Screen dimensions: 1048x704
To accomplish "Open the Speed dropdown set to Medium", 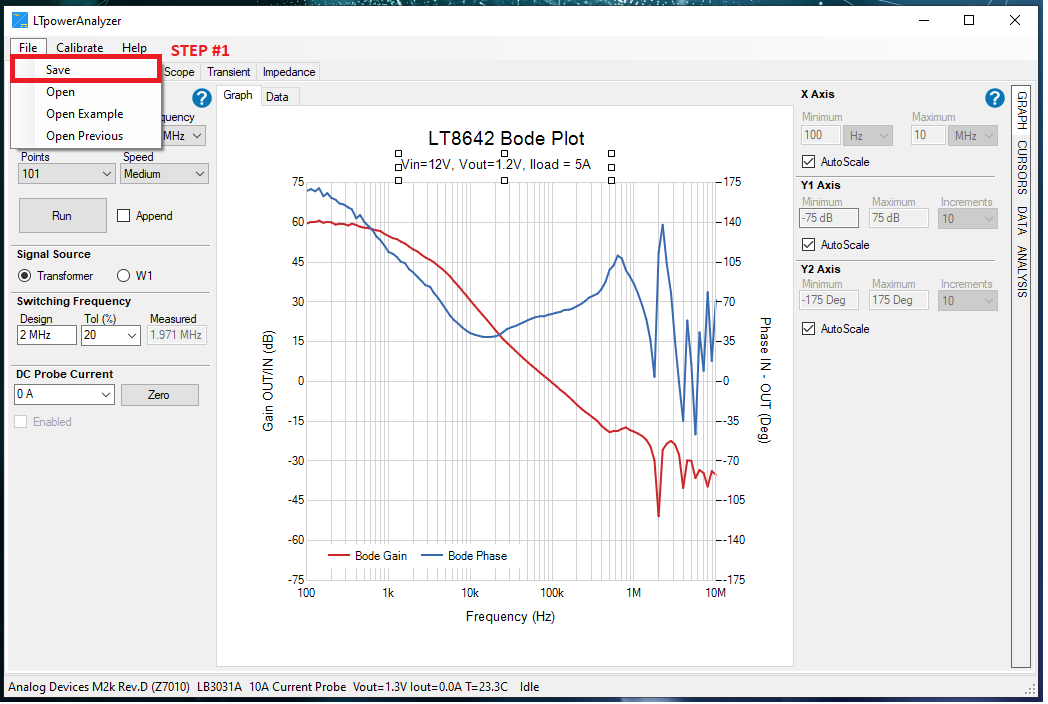I will (x=165, y=174).
